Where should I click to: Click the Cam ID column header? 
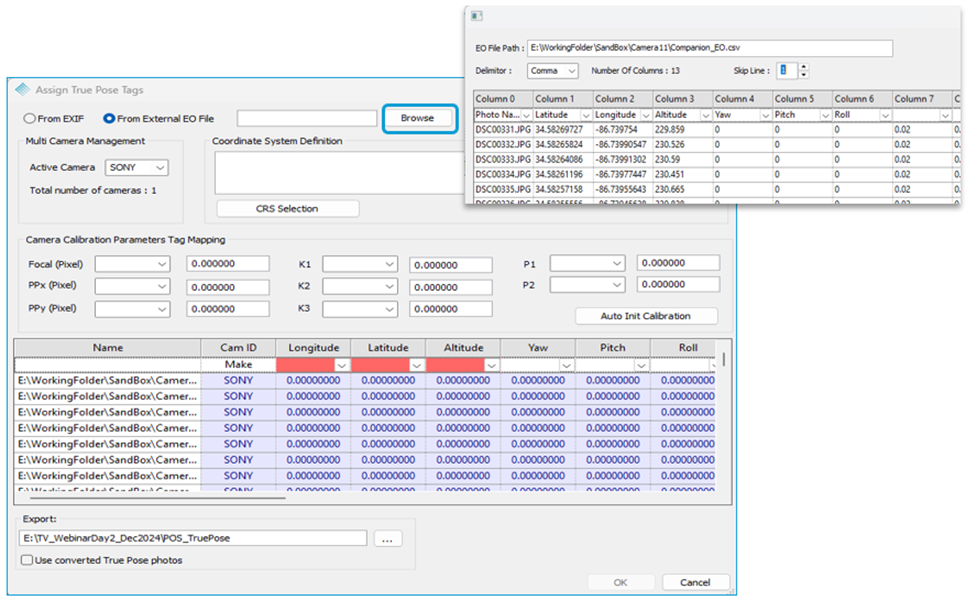coord(238,348)
